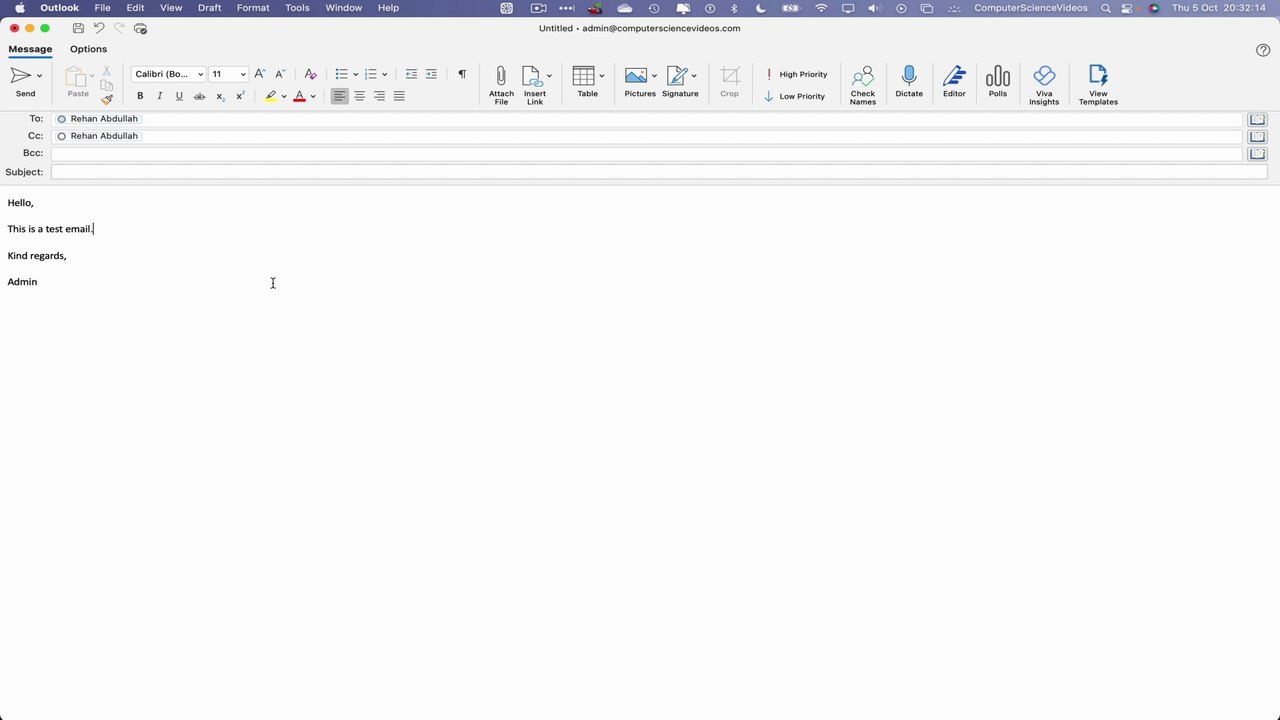Open the Draft menu
This screenshot has width=1280, height=720.
coord(209,8)
